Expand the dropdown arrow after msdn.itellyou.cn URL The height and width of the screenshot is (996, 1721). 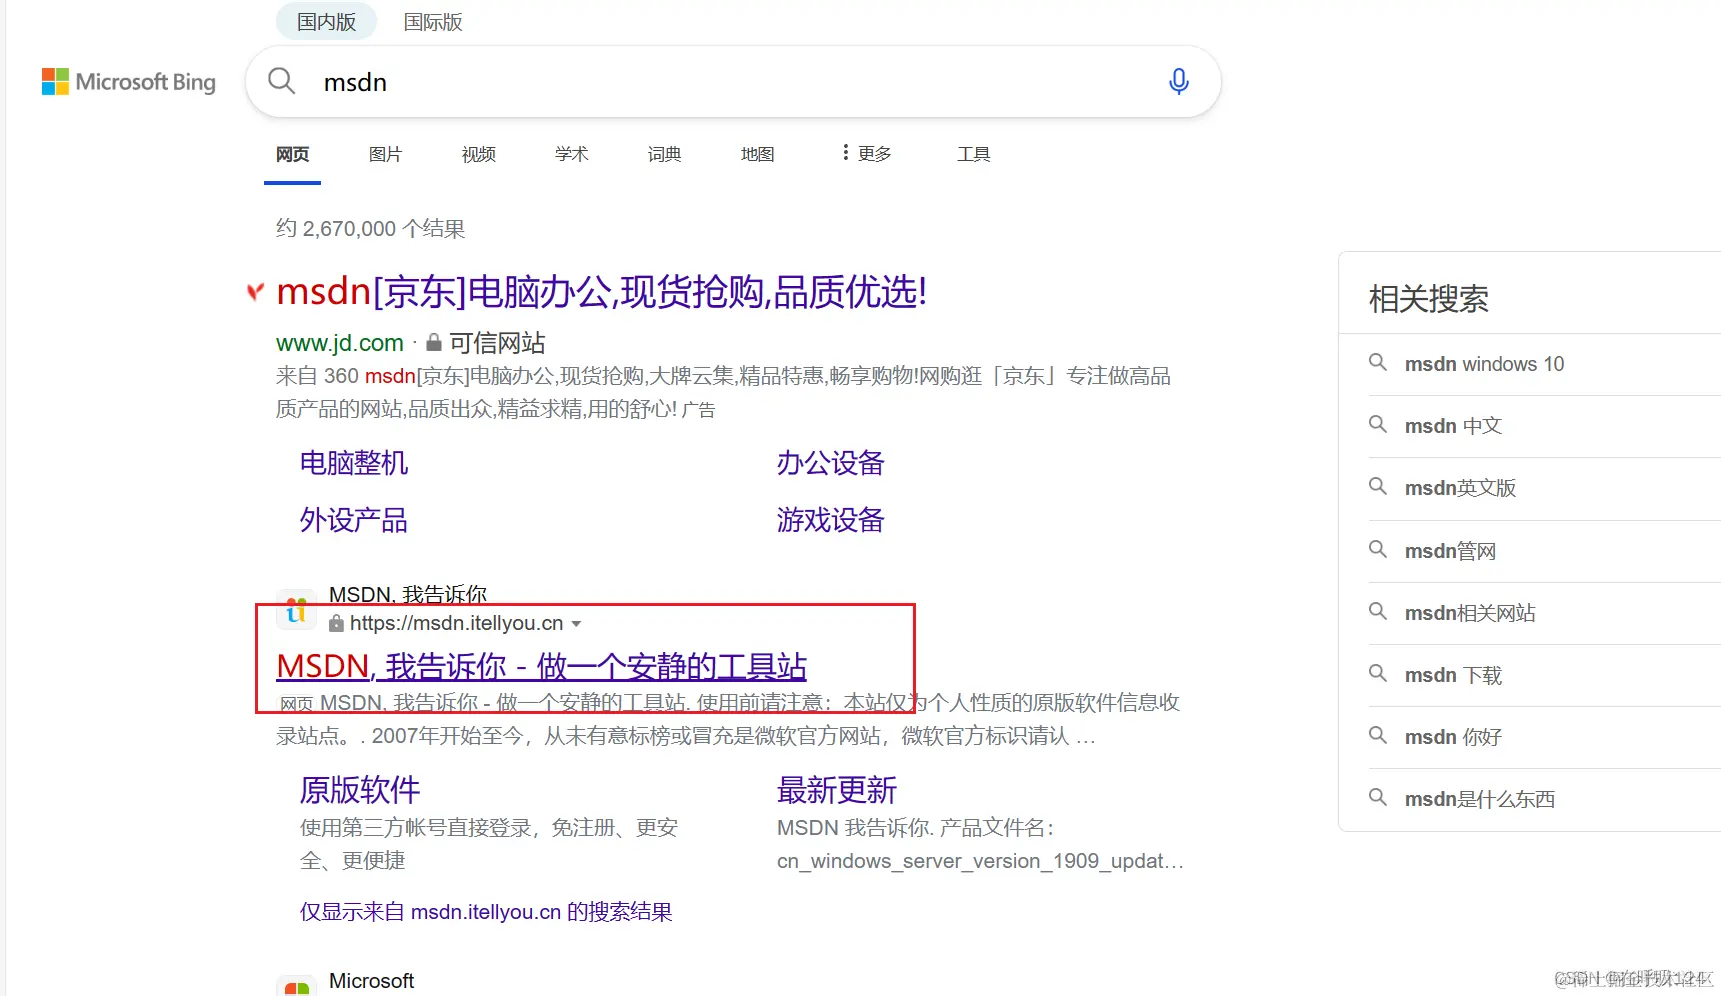[x=576, y=624]
